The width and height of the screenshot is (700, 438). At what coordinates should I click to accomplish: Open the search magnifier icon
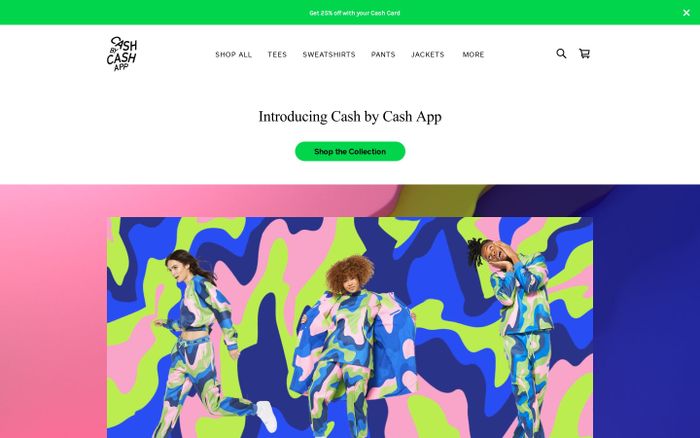pyautogui.click(x=561, y=54)
